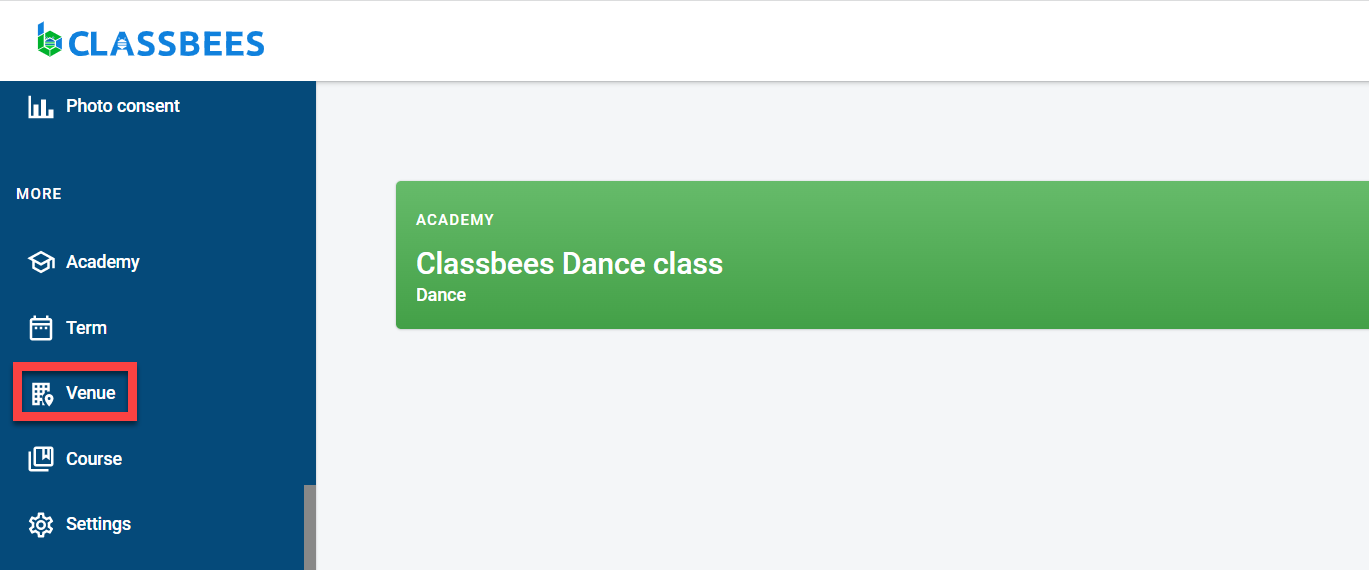Click the Classbees Dance class title

(x=569, y=264)
